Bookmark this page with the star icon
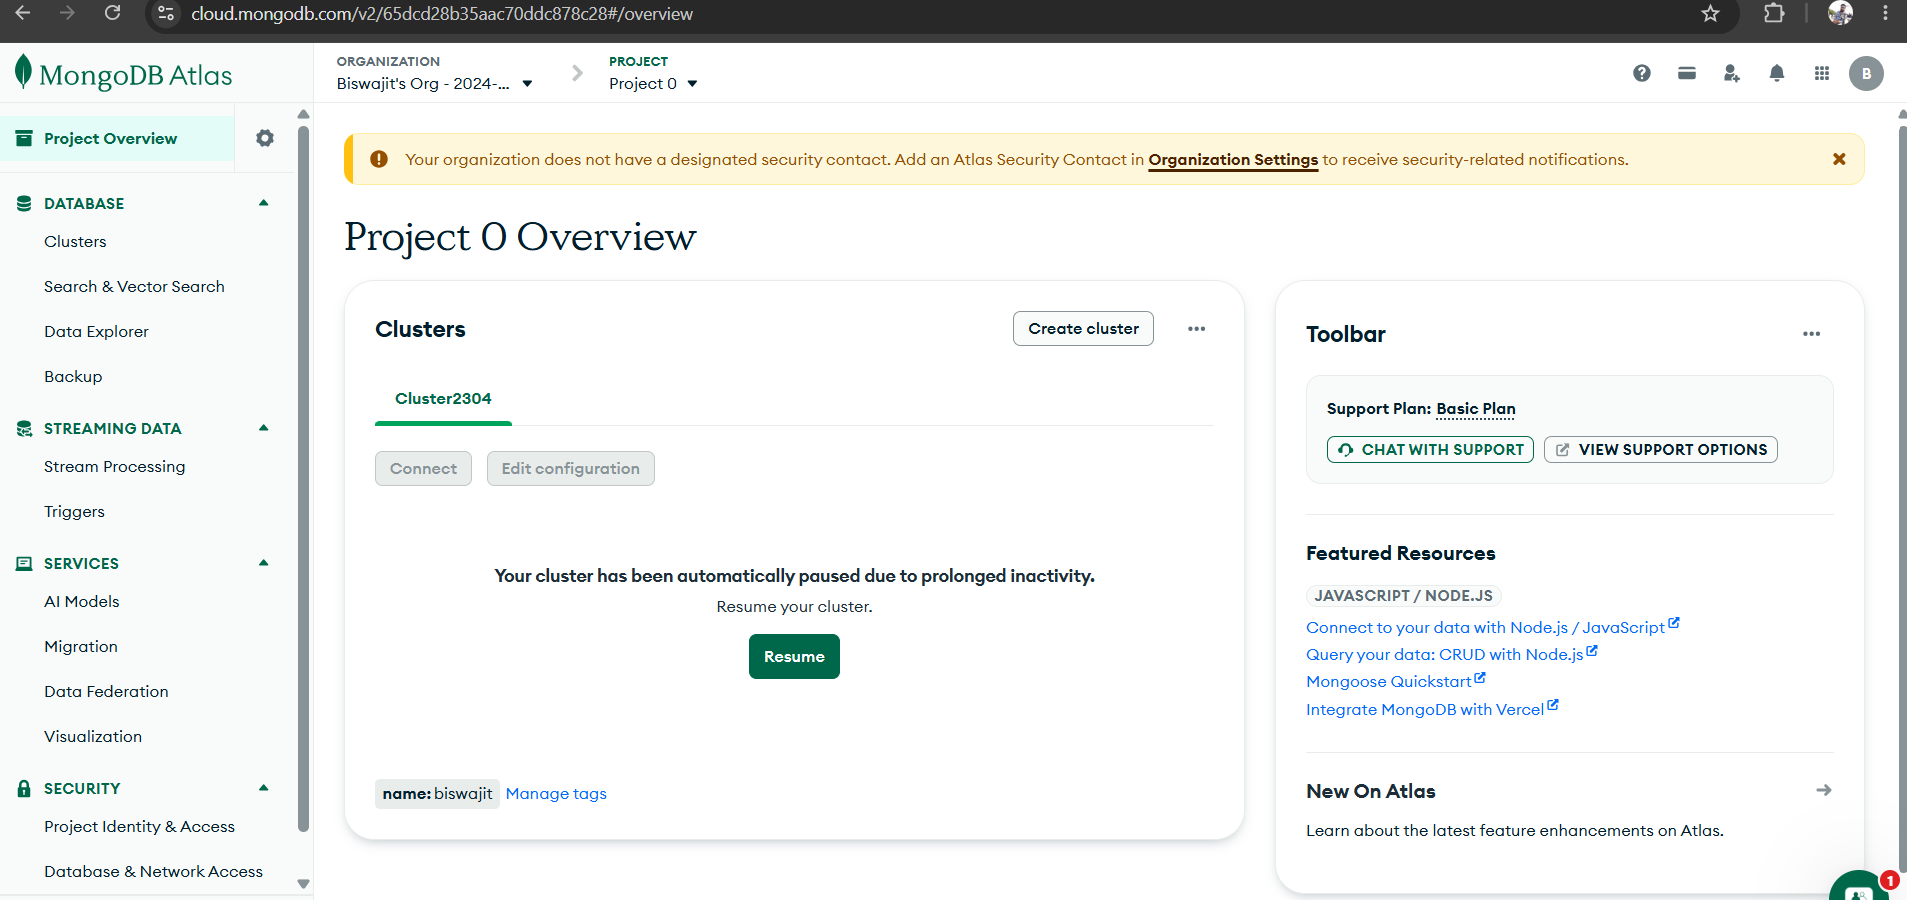The height and width of the screenshot is (900, 1907). pyautogui.click(x=1710, y=13)
